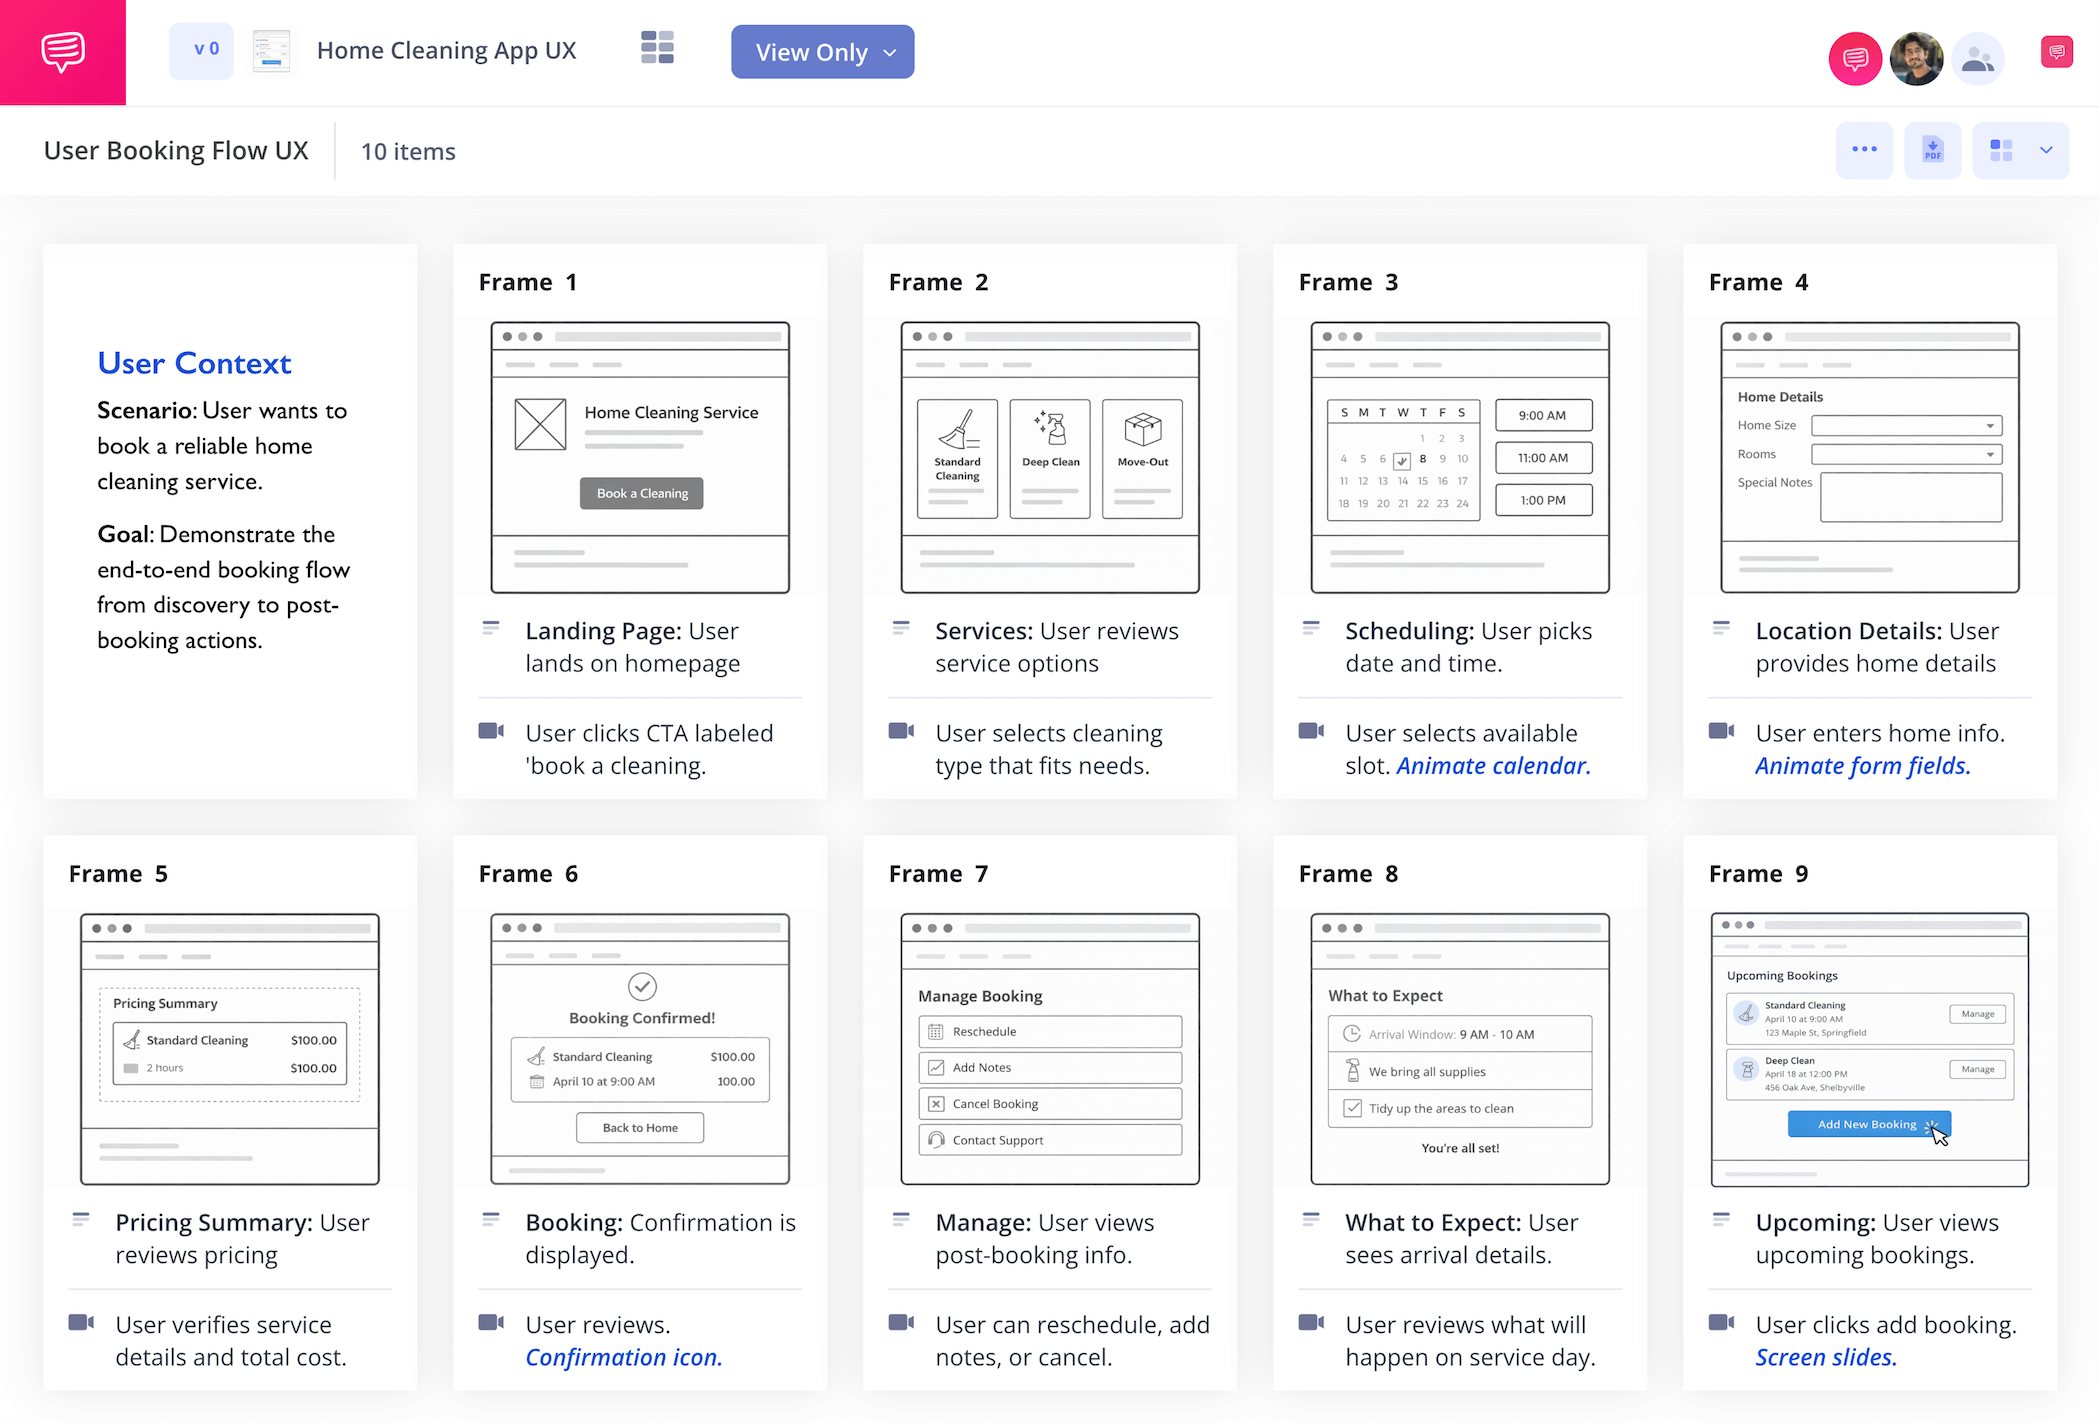Click the Special Notes field in Frame 4
The width and height of the screenshot is (2100, 1424).
[x=1910, y=497]
